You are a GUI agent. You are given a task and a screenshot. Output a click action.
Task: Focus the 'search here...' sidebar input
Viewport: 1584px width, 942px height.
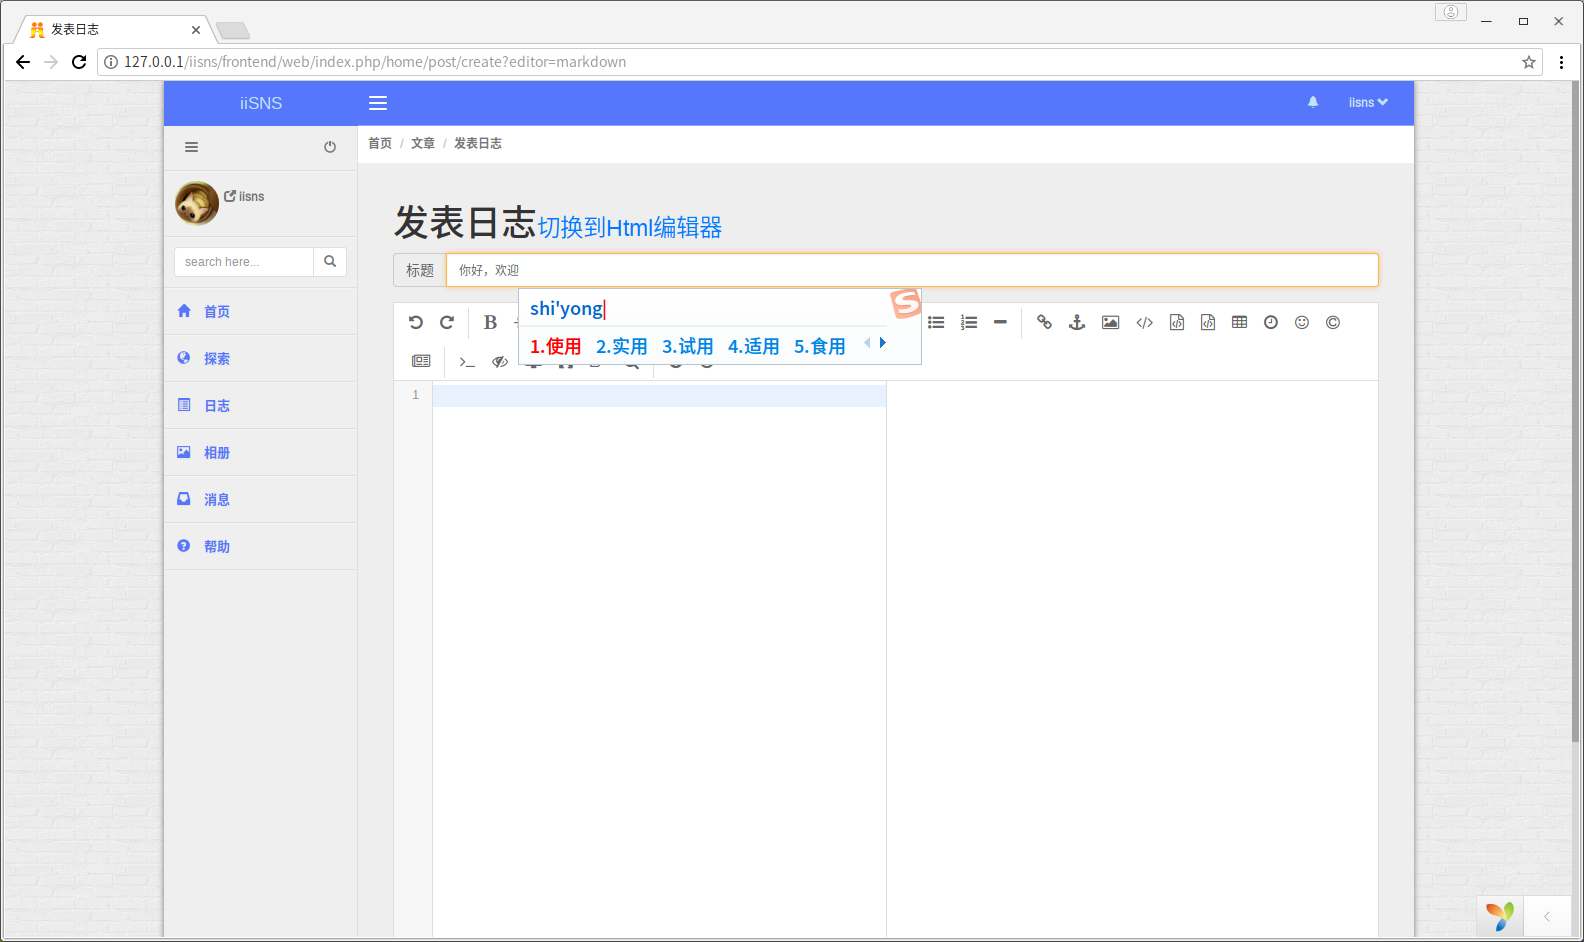coord(244,262)
